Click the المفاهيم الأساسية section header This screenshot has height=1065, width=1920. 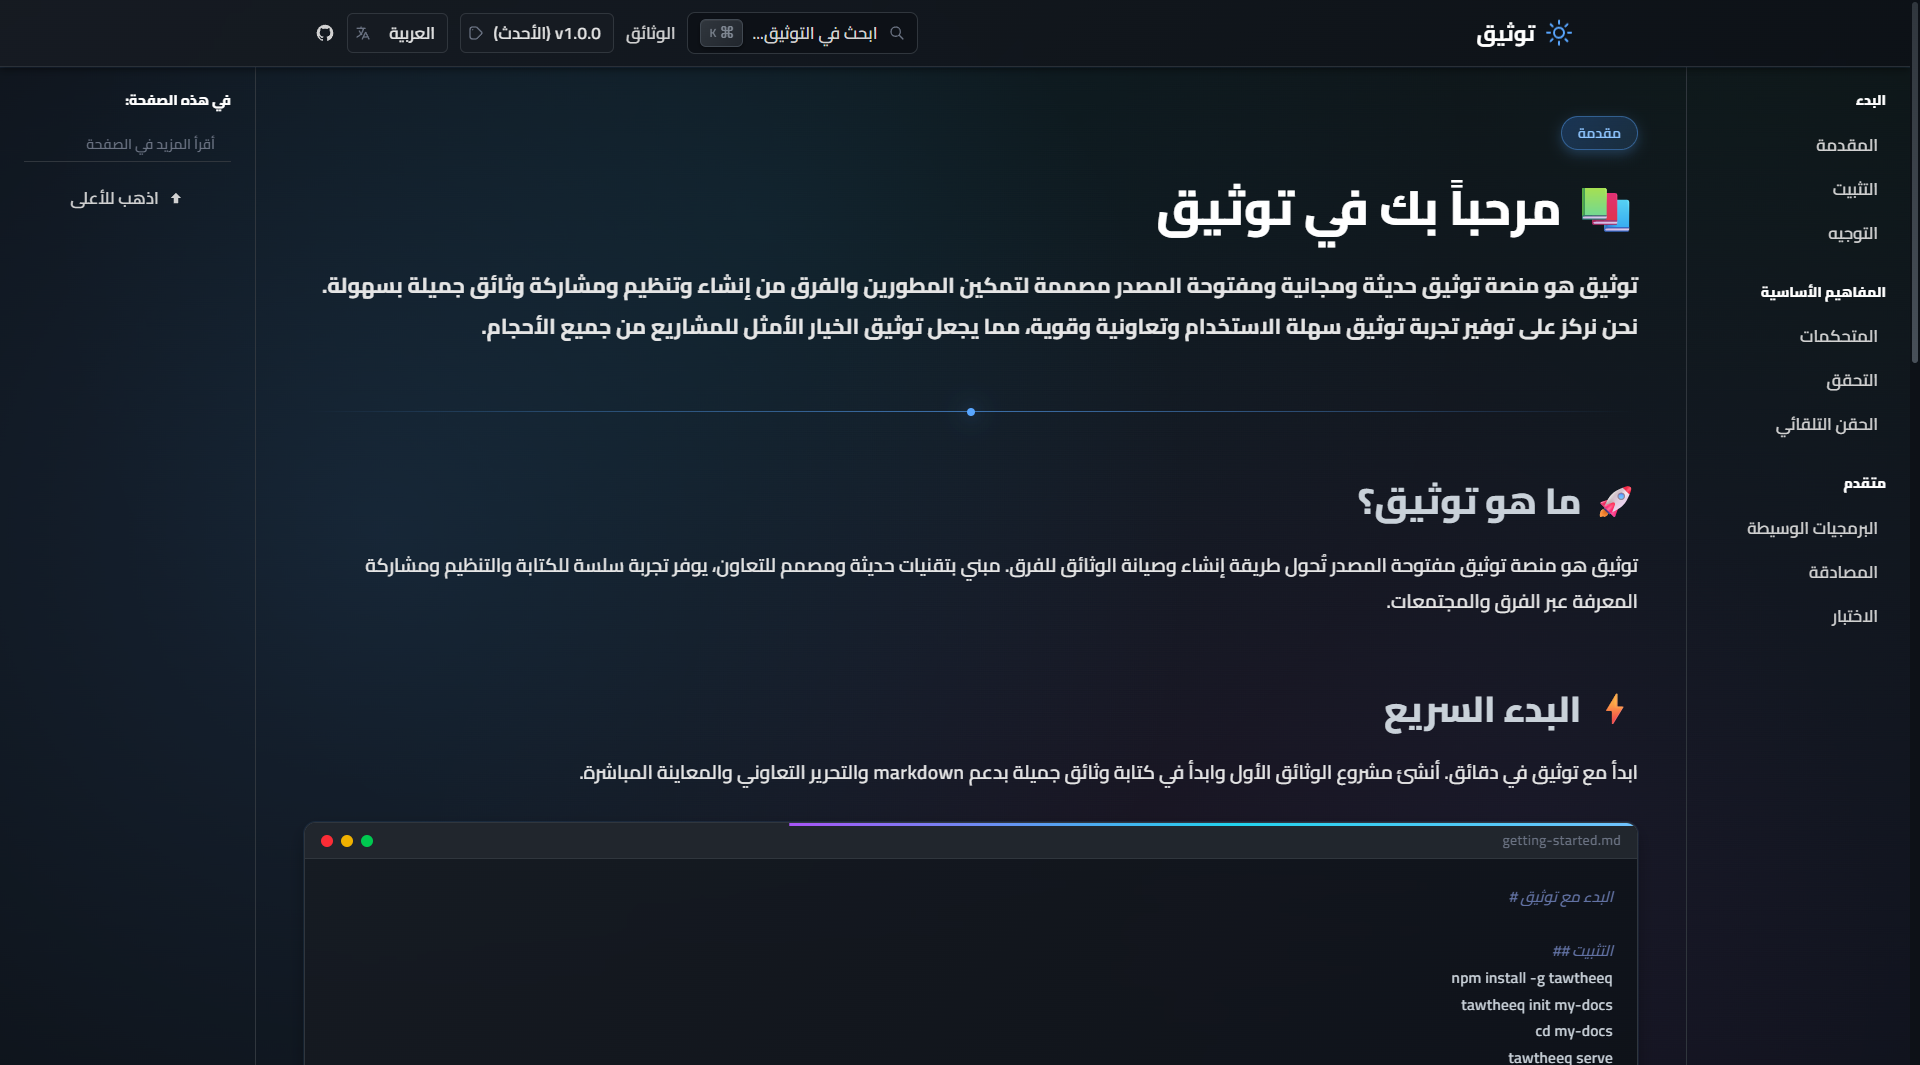pyautogui.click(x=1823, y=292)
